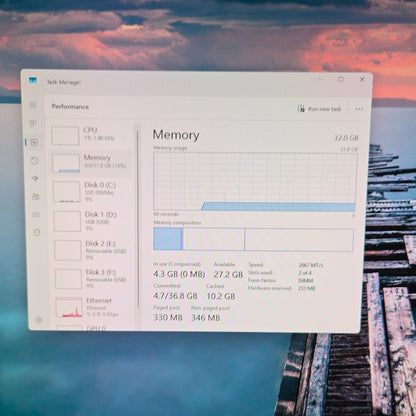Viewport: 416px width, 416px height.
Task: Open the hamburger navigation menu icon
Action: (33, 105)
